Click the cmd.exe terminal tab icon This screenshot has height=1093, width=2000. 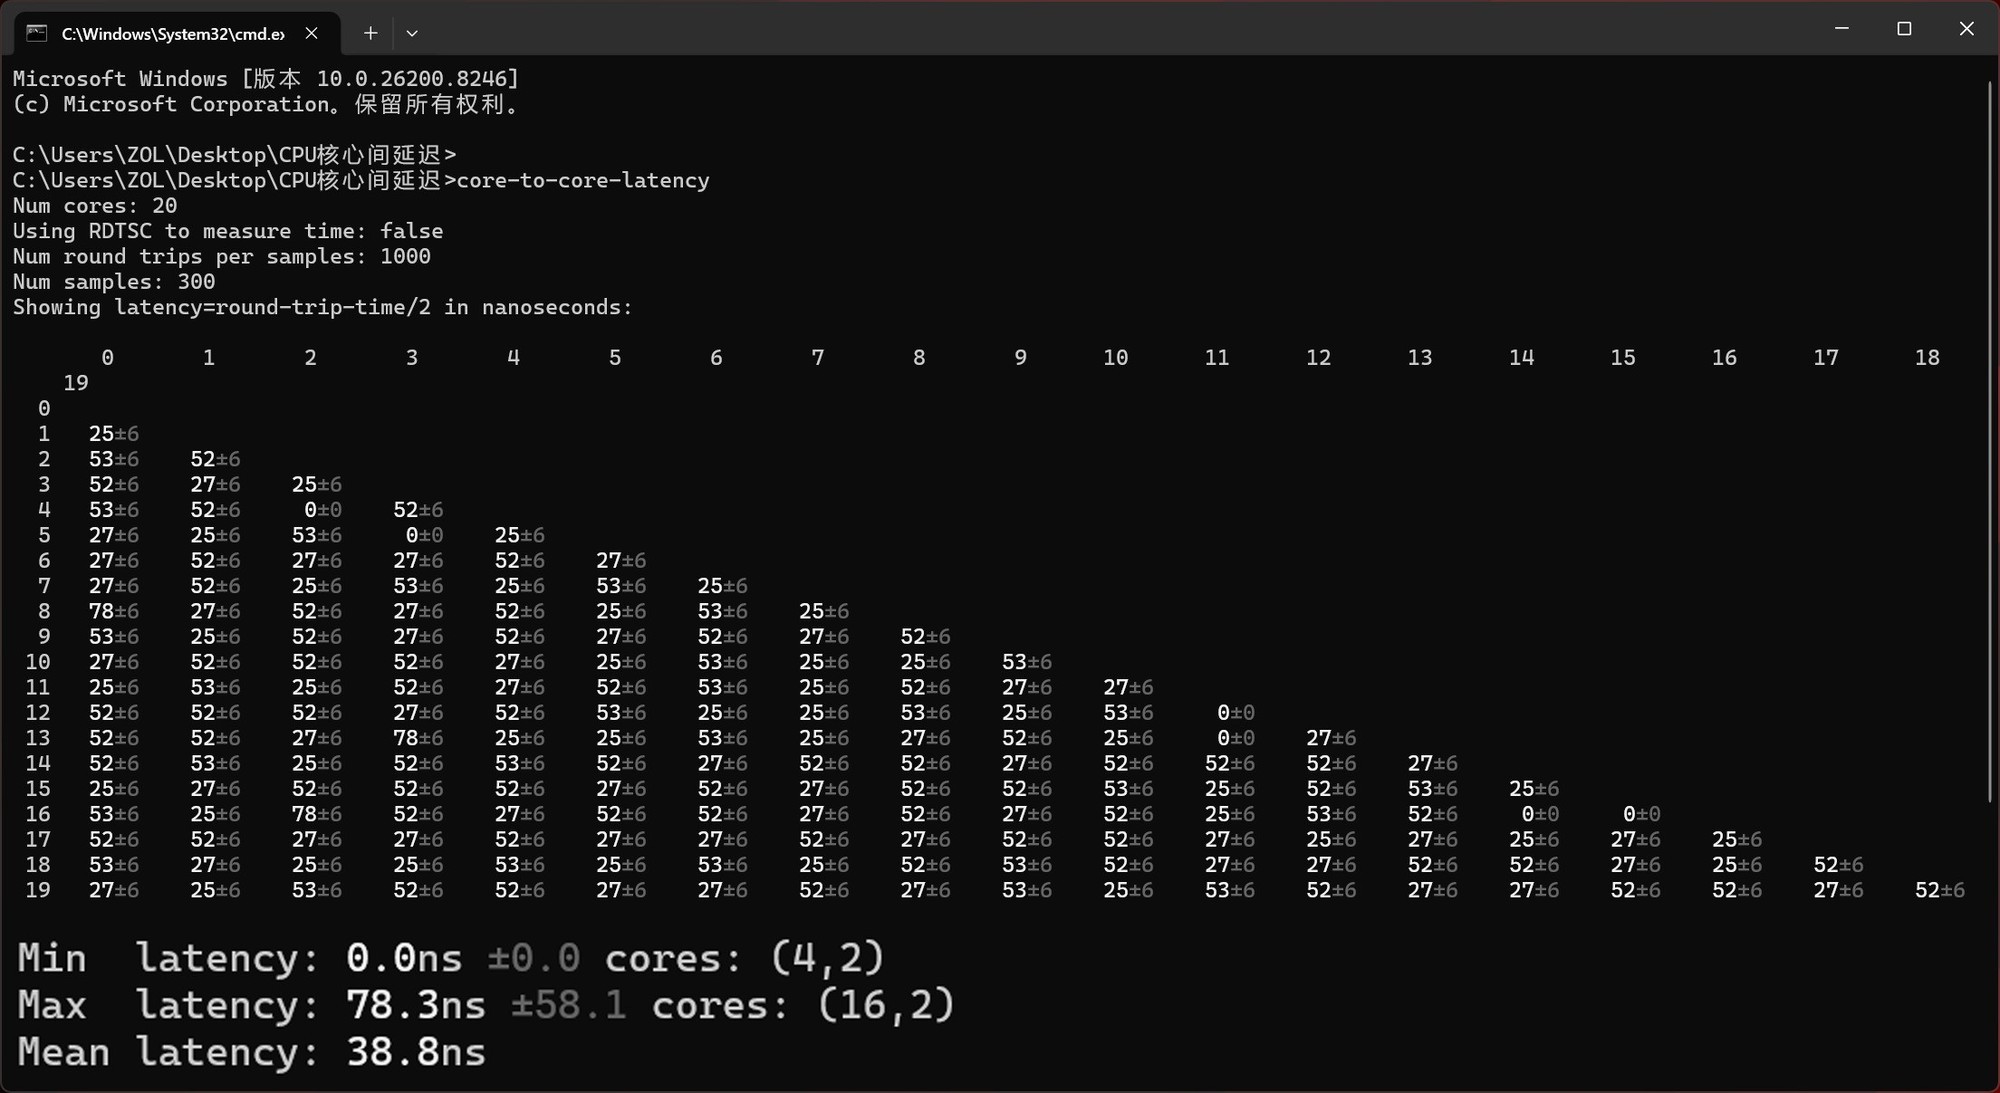click(37, 33)
